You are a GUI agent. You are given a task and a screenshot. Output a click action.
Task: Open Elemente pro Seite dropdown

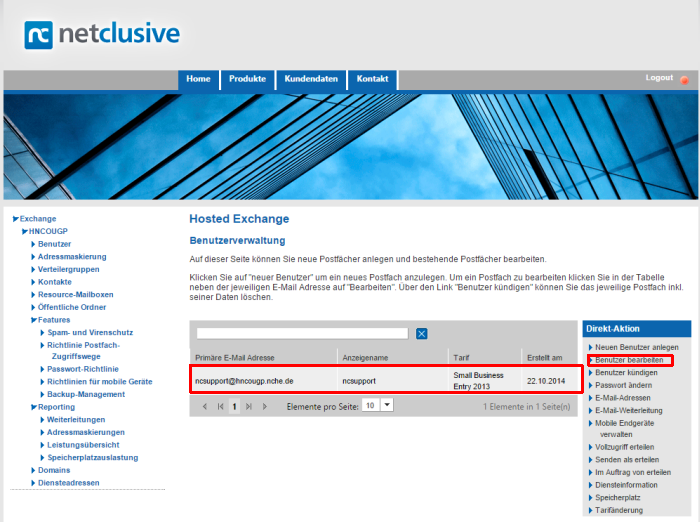[387, 405]
